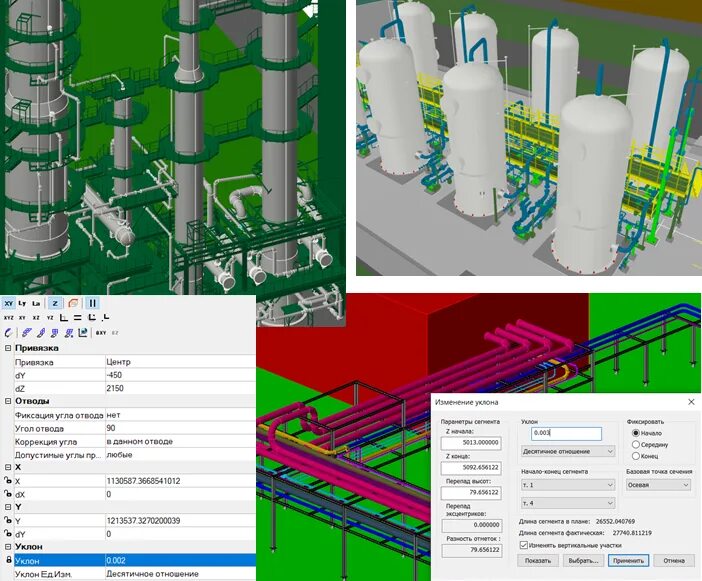Click the Перепад высот value field

point(471,492)
